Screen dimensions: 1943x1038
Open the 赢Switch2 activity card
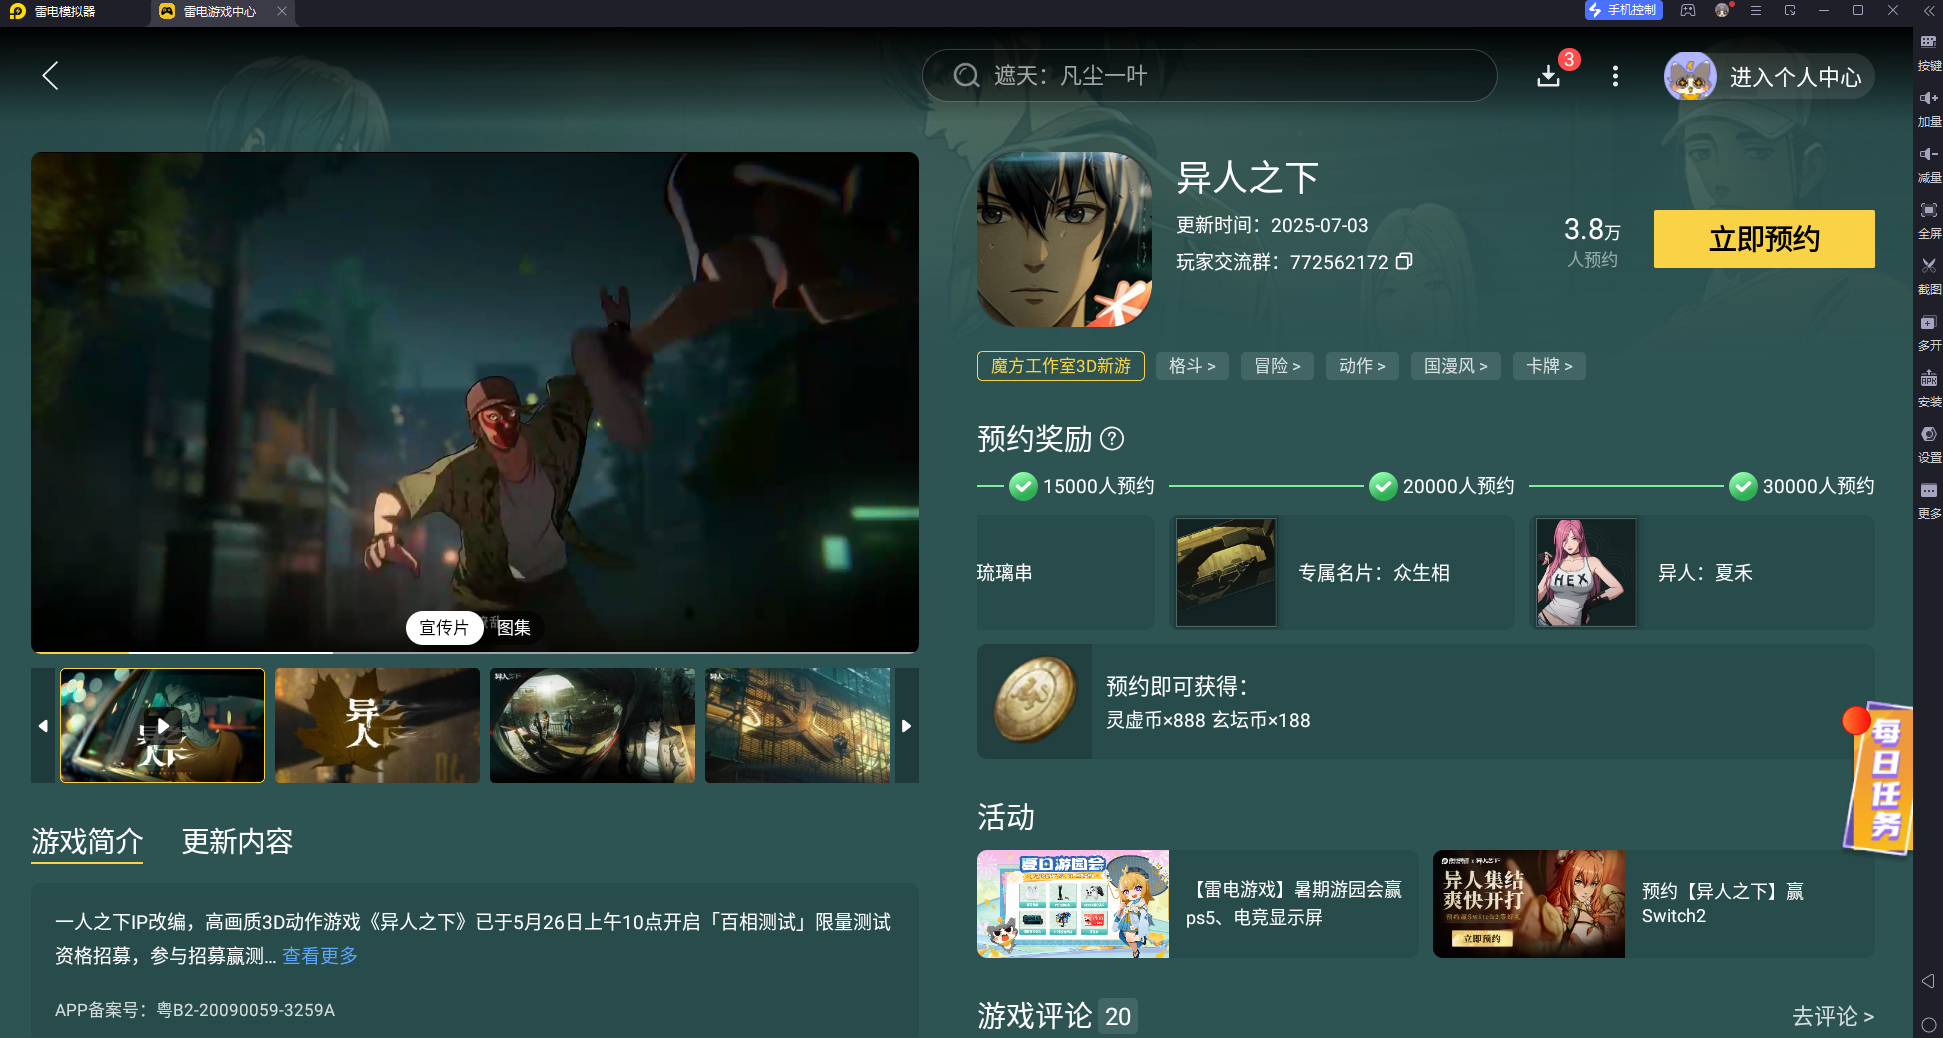[x=1653, y=904]
